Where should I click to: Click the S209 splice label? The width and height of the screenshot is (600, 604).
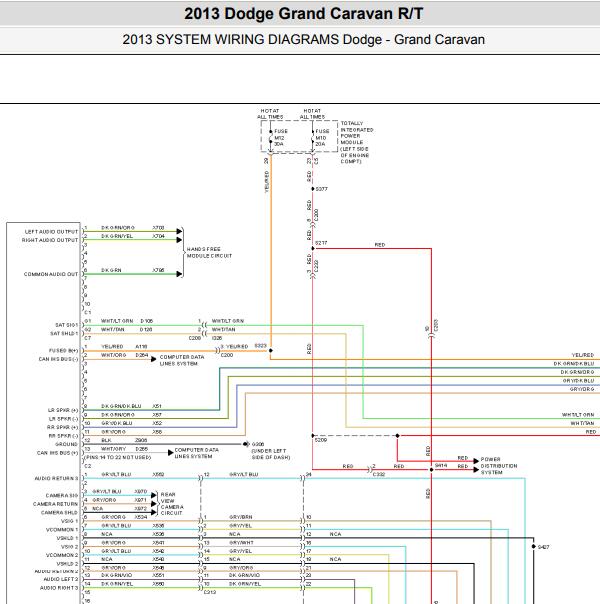[321, 440]
